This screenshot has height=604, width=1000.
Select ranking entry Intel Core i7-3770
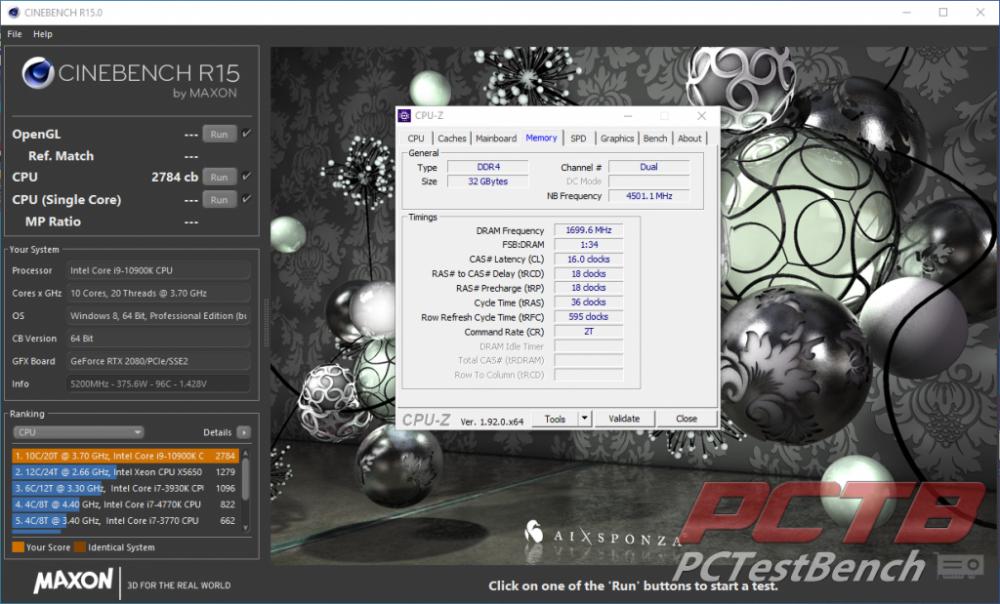125,520
